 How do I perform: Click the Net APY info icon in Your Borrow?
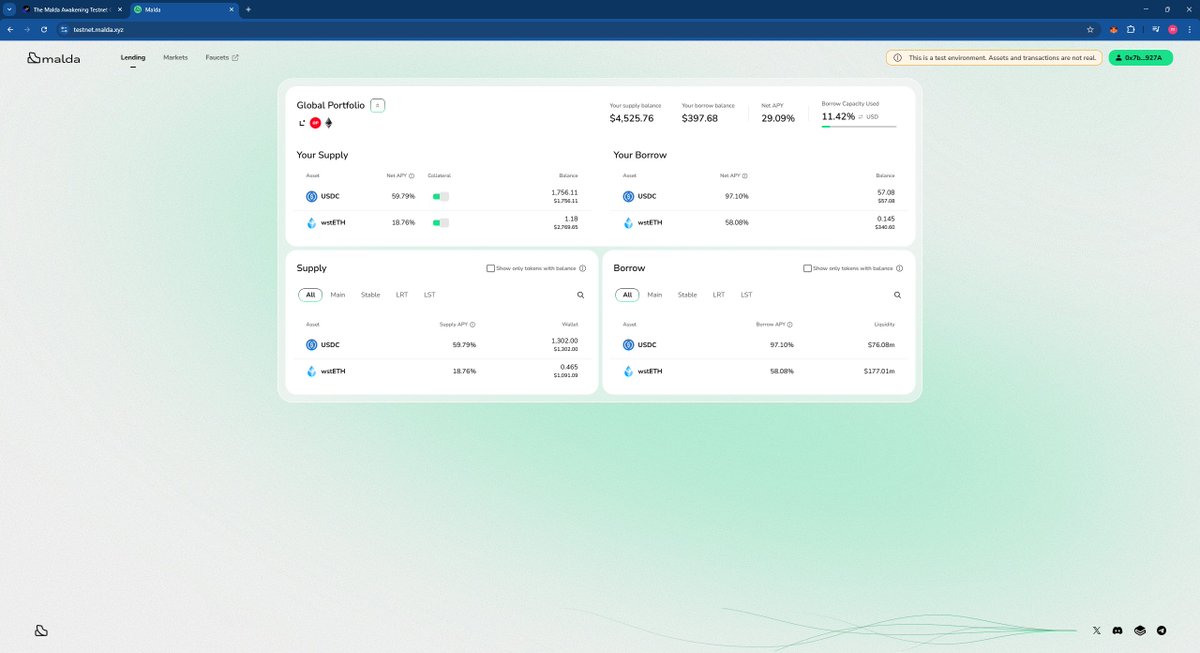coord(746,175)
